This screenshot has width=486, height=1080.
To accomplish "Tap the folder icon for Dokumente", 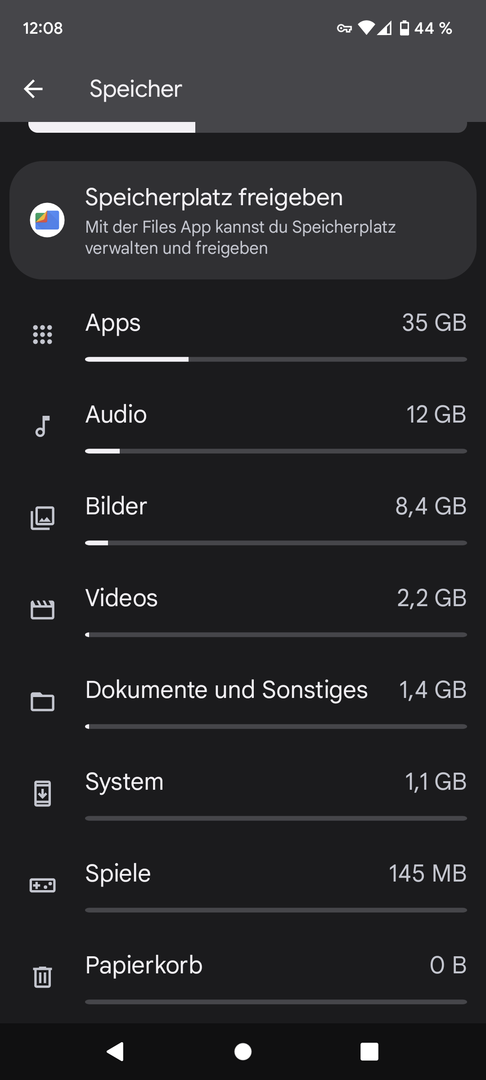I will 43,702.
